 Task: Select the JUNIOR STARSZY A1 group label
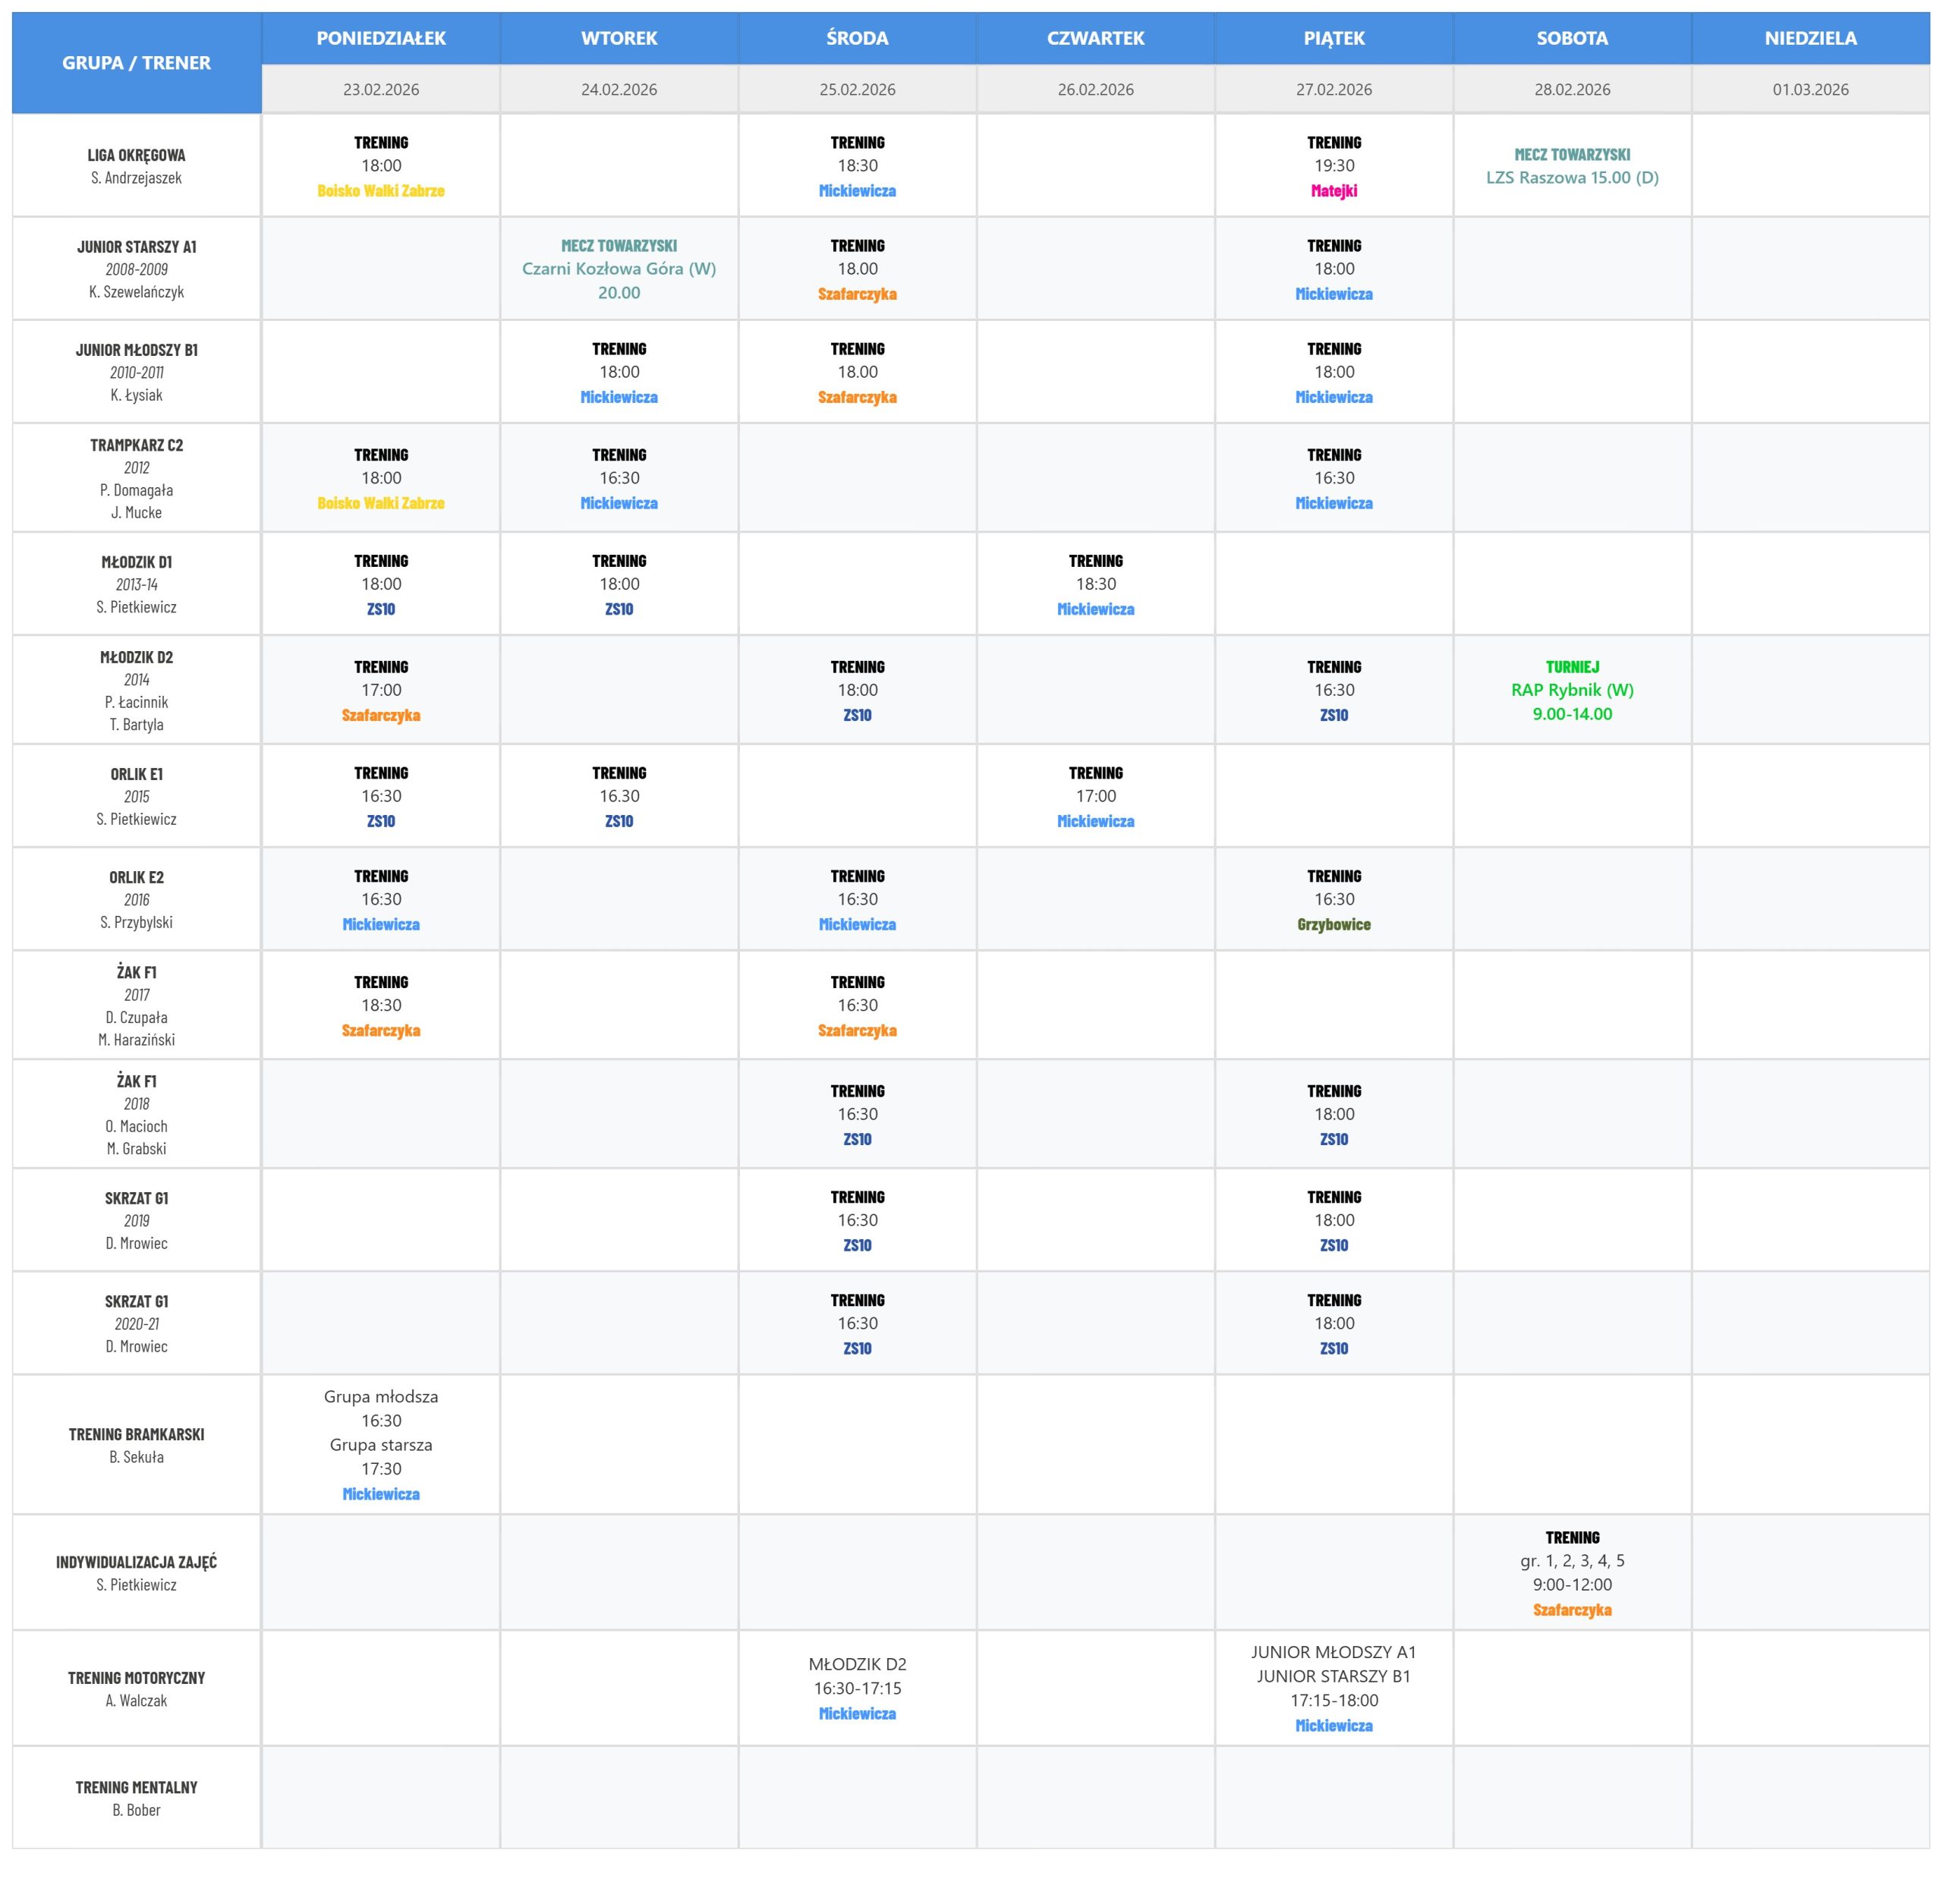(x=136, y=247)
